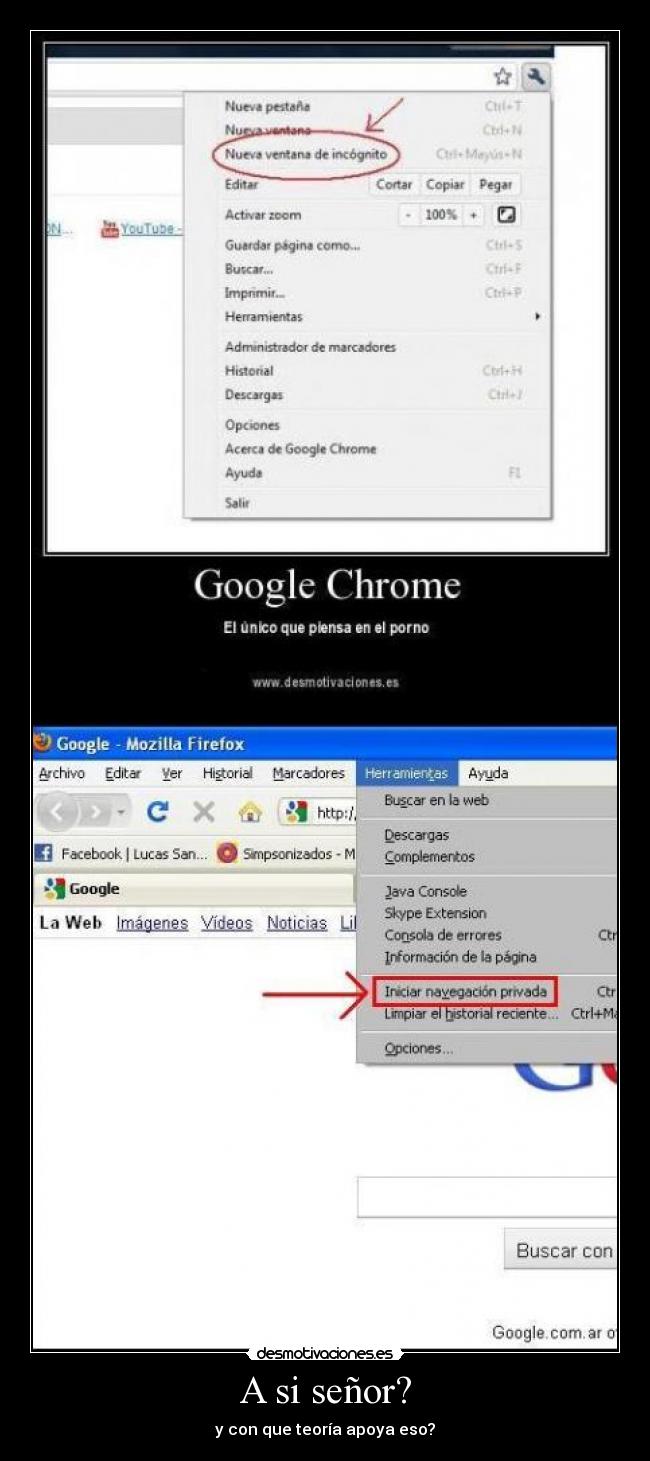Select Nueva ventana de incógnito
The image size is (650, 1461).
coord(306,155)
